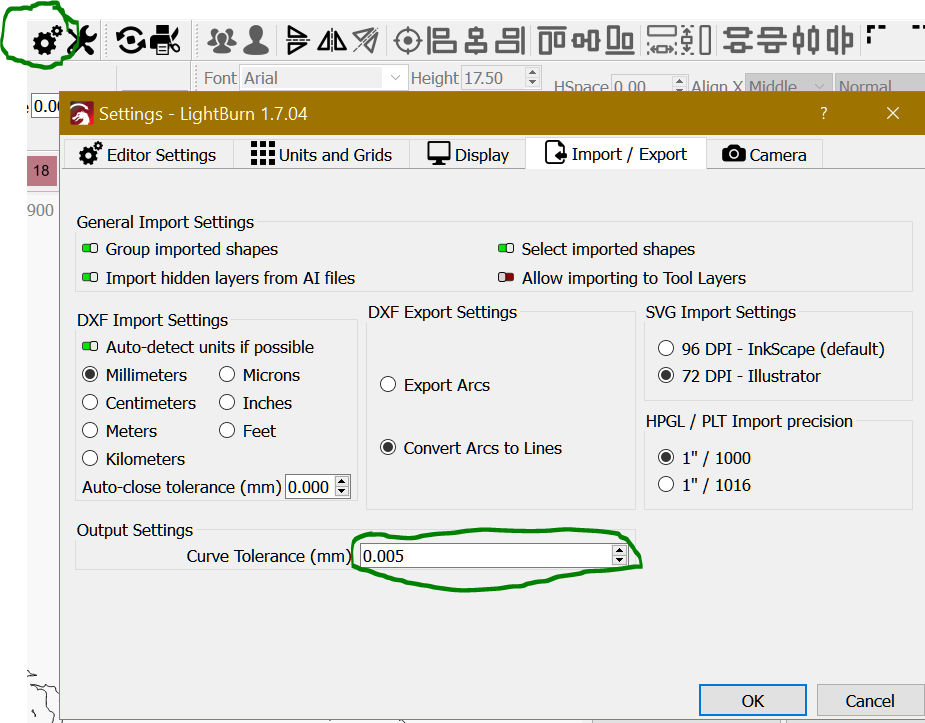
Task: Distribute objects horizontally with equal spacing
Action: (x=839, y=41)
